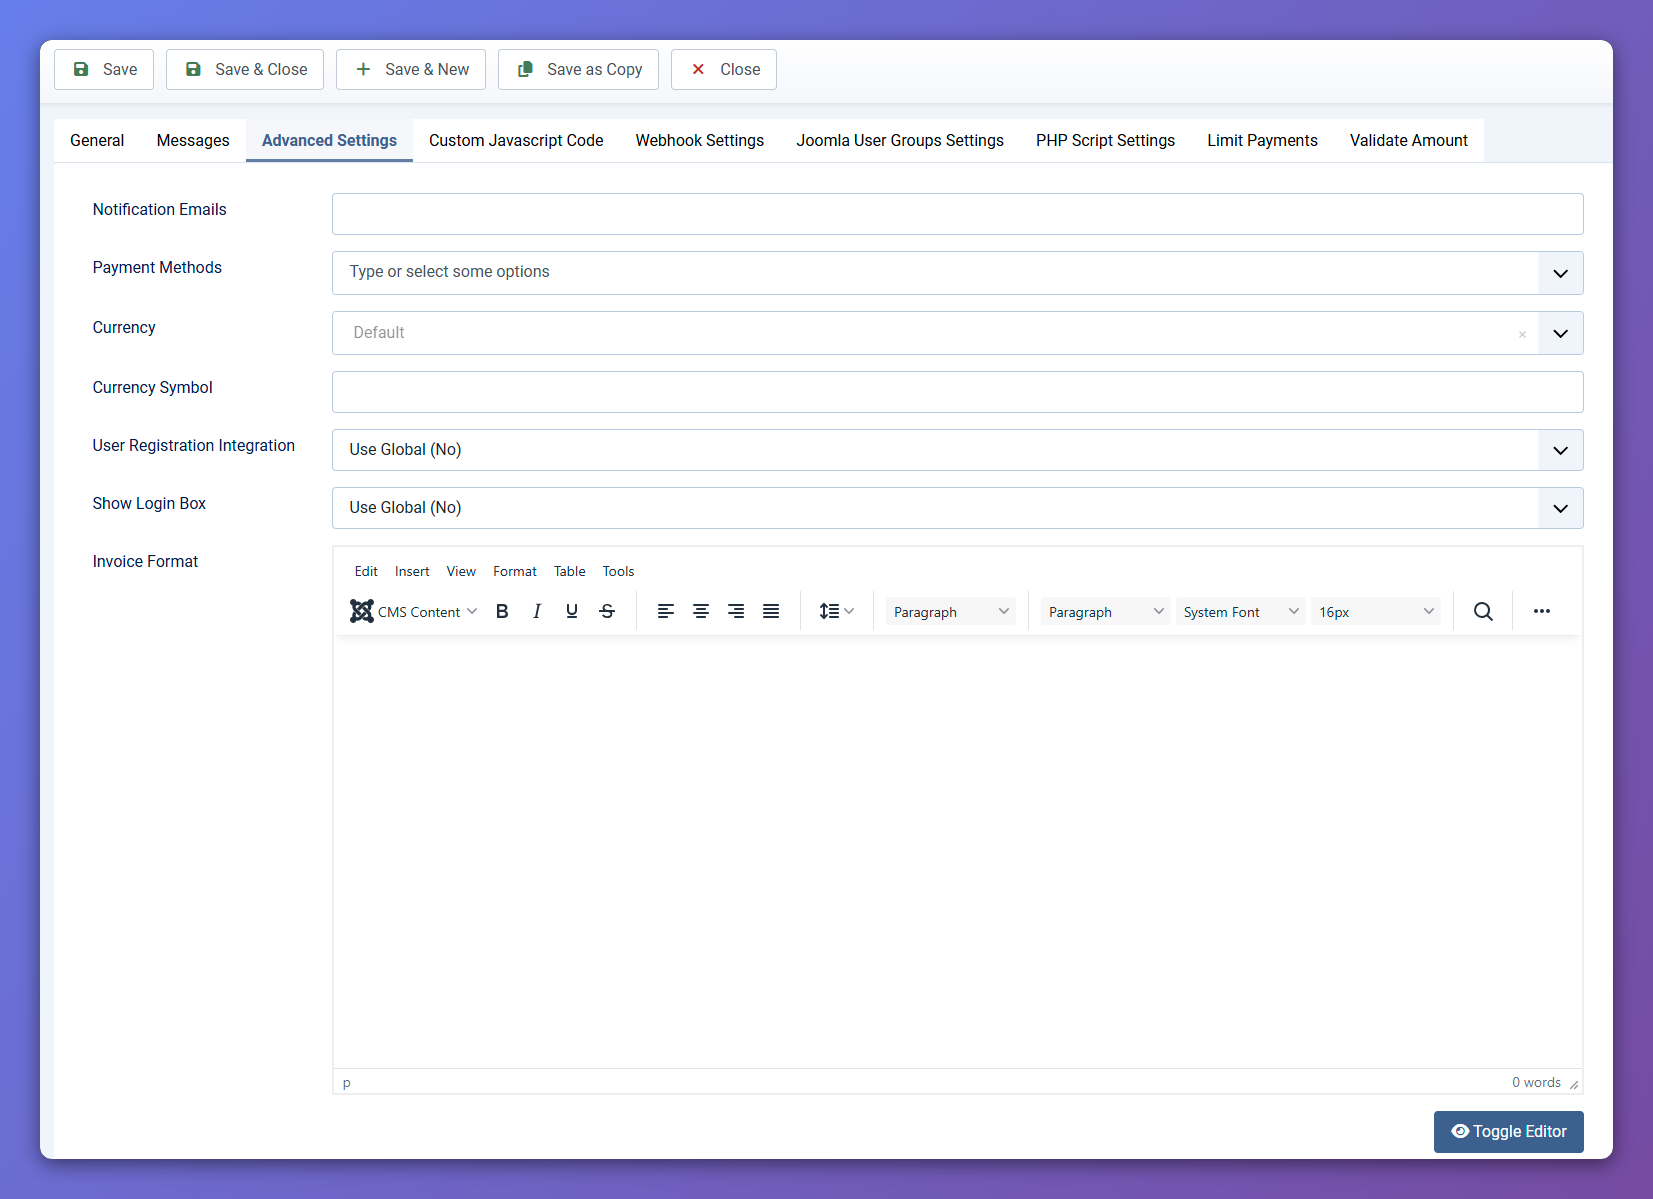Switch to the Webhook Settings tab
This screenshot has width=1653, height=1199.
(x=699, y=141)
